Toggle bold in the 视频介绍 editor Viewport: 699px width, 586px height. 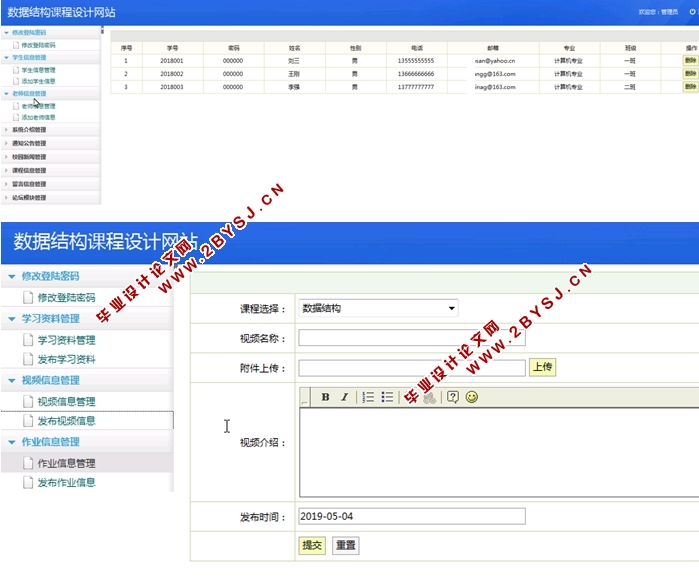click(325, 397)
